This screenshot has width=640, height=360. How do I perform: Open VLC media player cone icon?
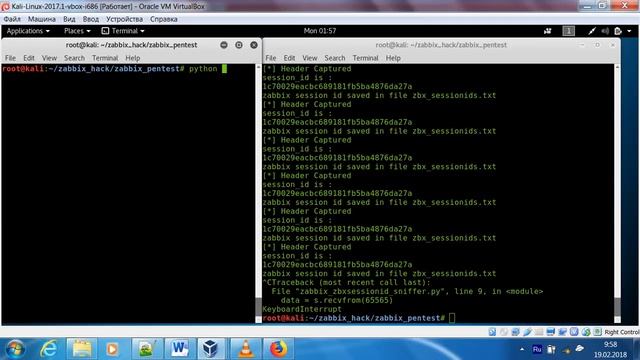click(x=245, y=349)
